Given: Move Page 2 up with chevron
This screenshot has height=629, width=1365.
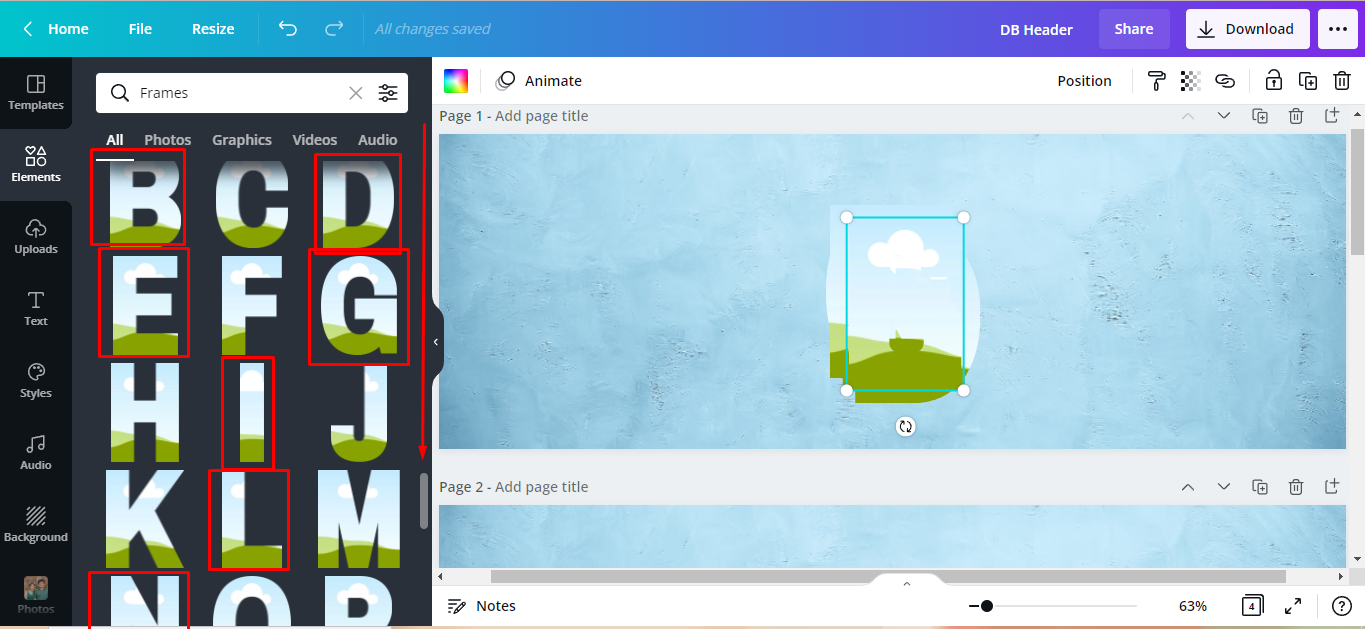Looking at the screenshot, I should click(1187, 487).
